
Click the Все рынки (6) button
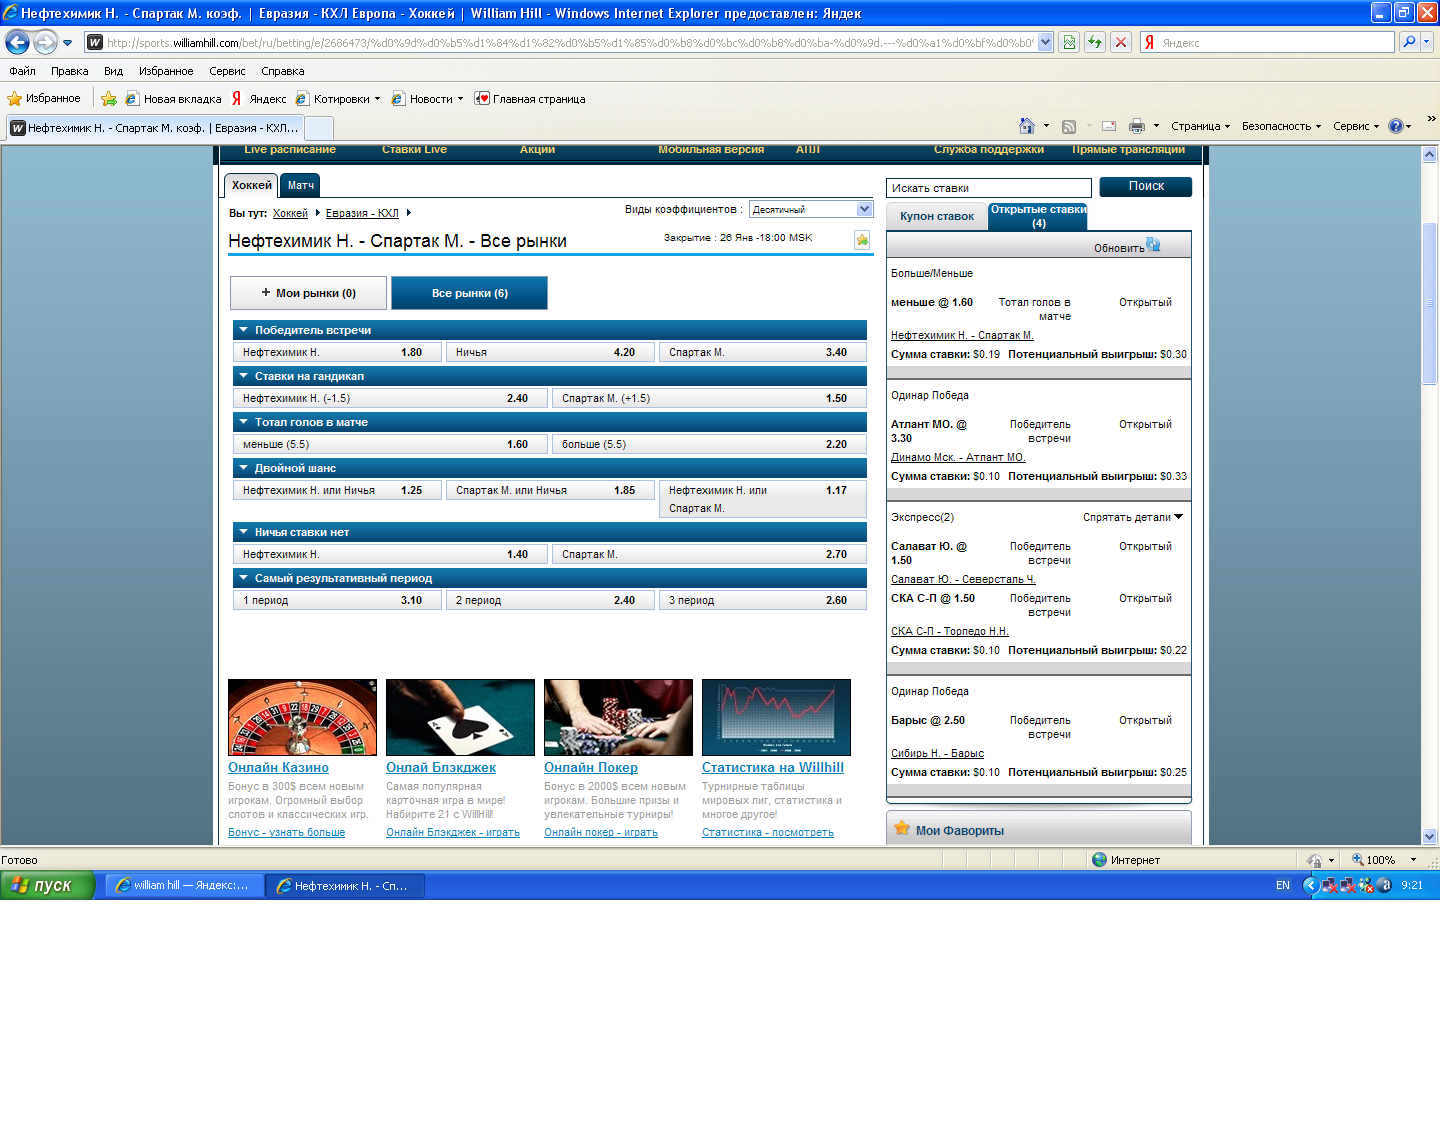(469, 293)
